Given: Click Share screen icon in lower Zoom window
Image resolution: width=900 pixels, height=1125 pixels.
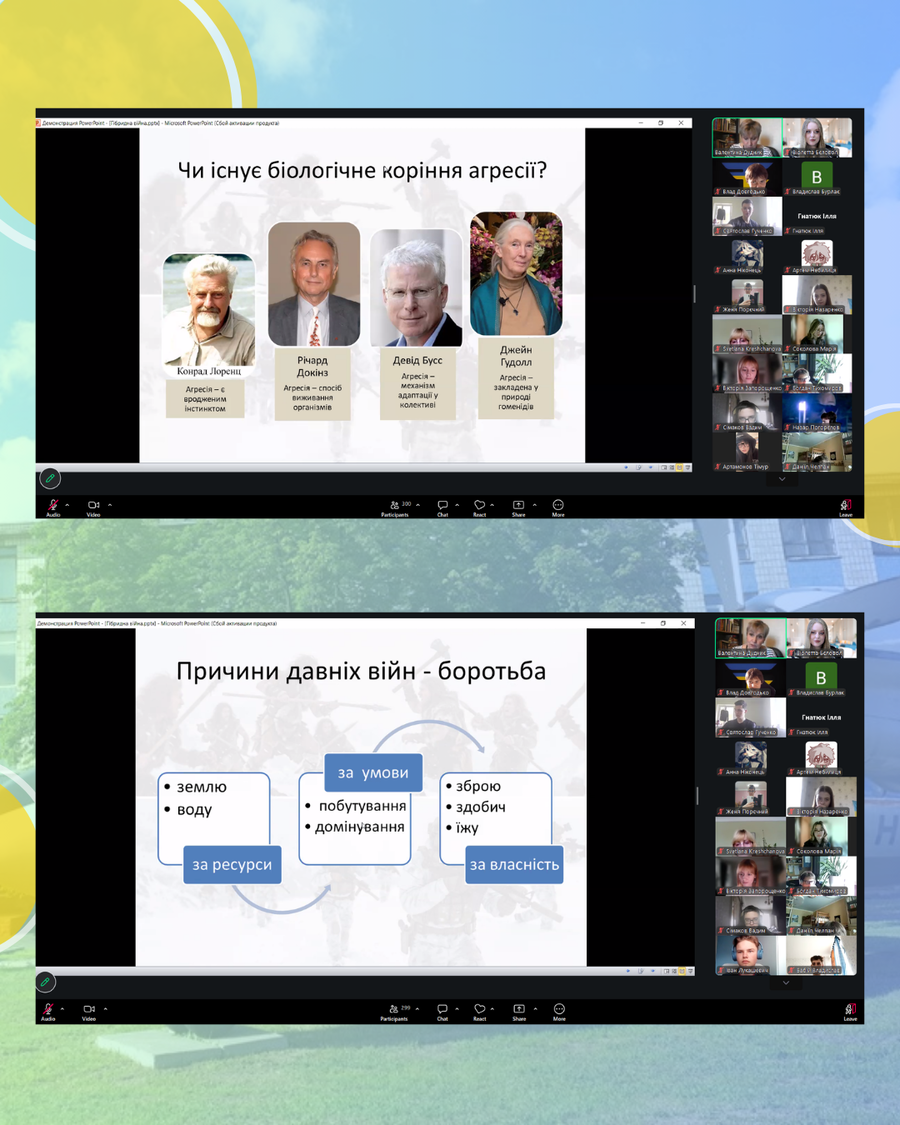Looking at the screenshot, I should (519, 1010).
